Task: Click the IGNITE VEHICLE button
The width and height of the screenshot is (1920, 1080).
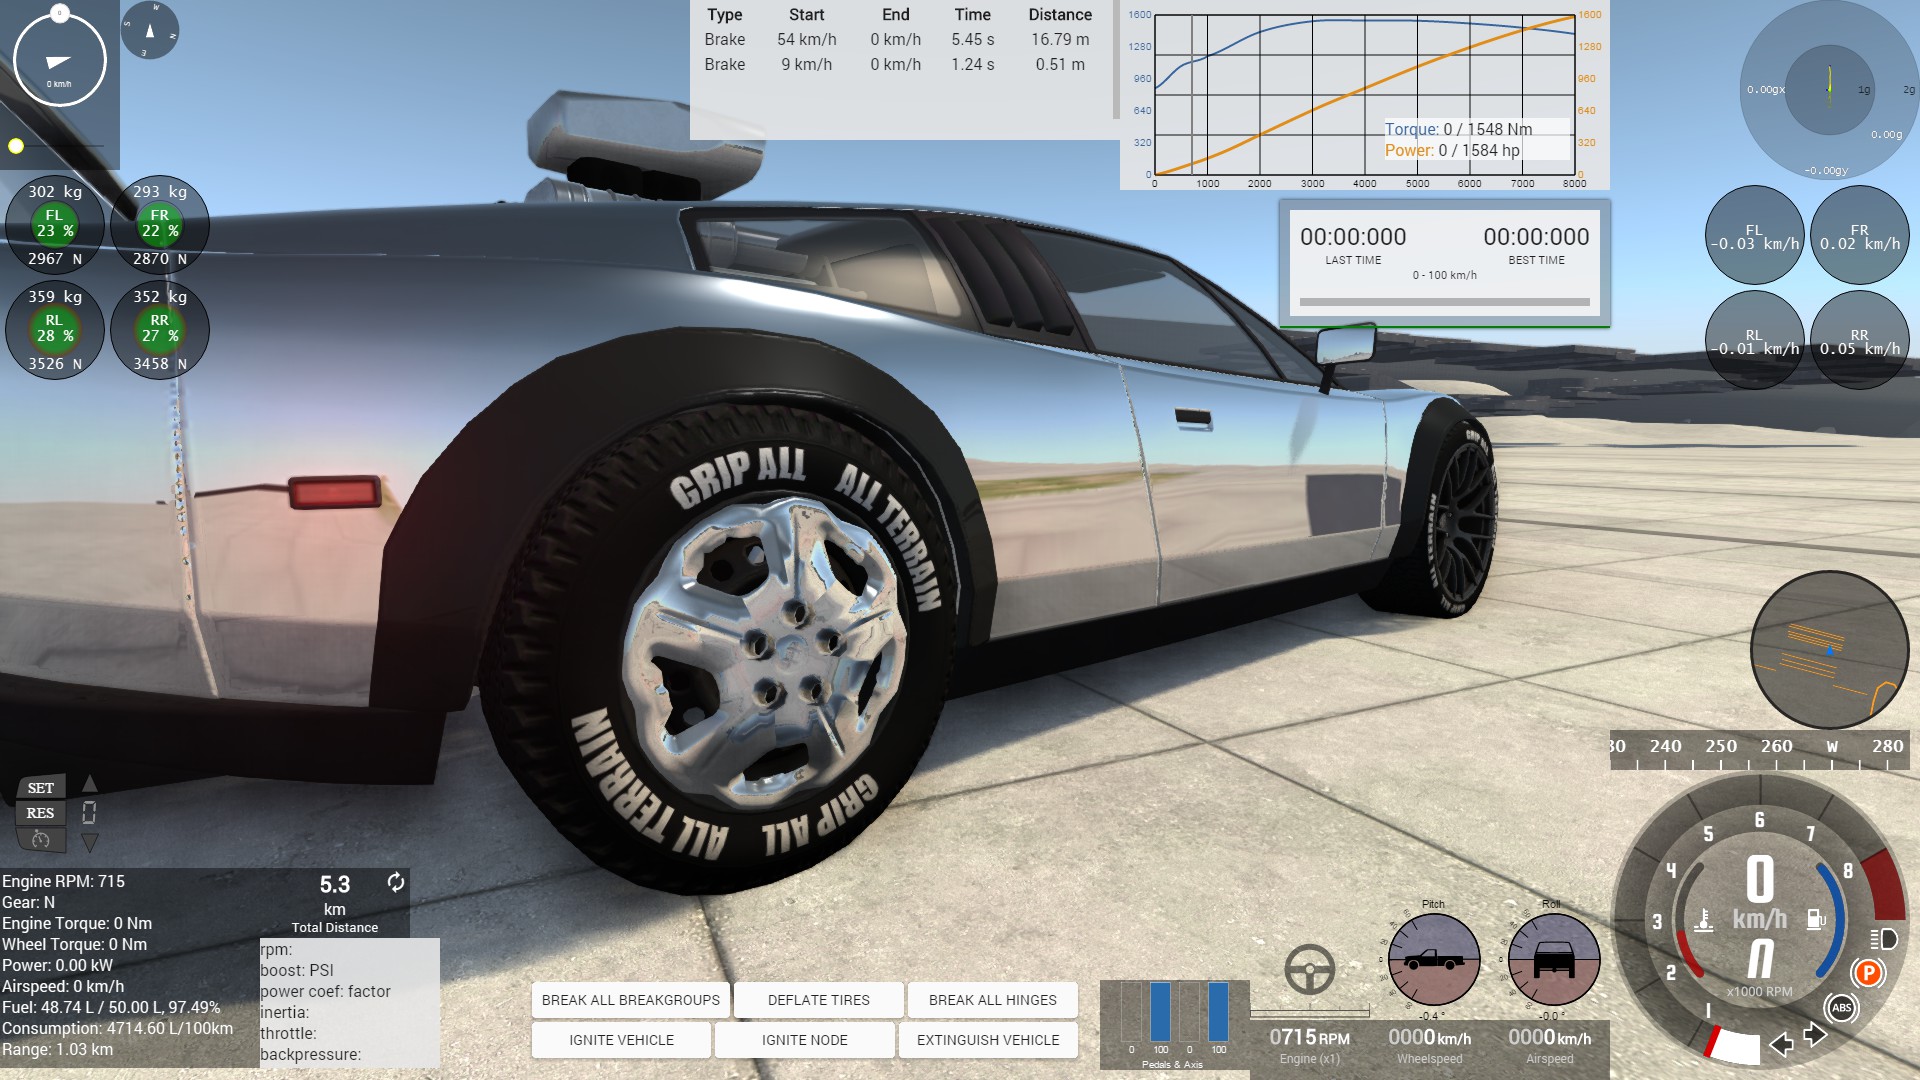Action: click(x=621, y=1040)
